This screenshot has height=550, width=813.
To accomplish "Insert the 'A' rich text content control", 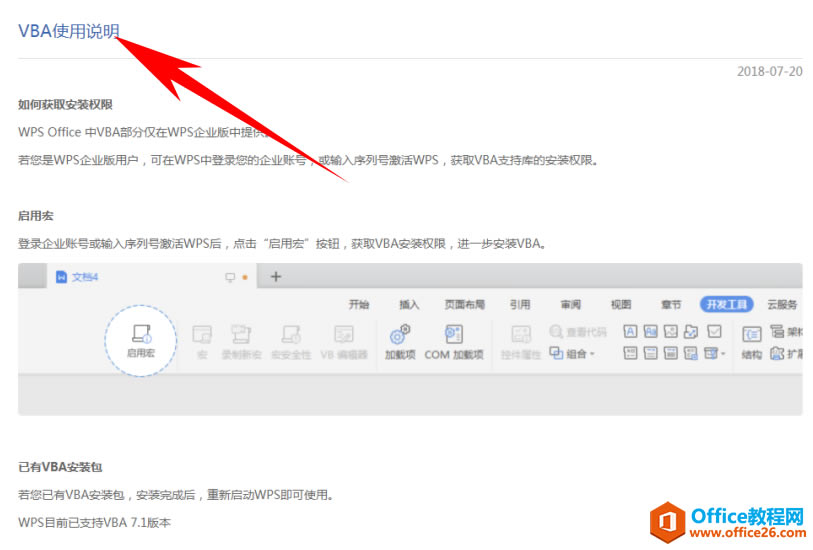I will pyautogui.click(x=630, y=331).
